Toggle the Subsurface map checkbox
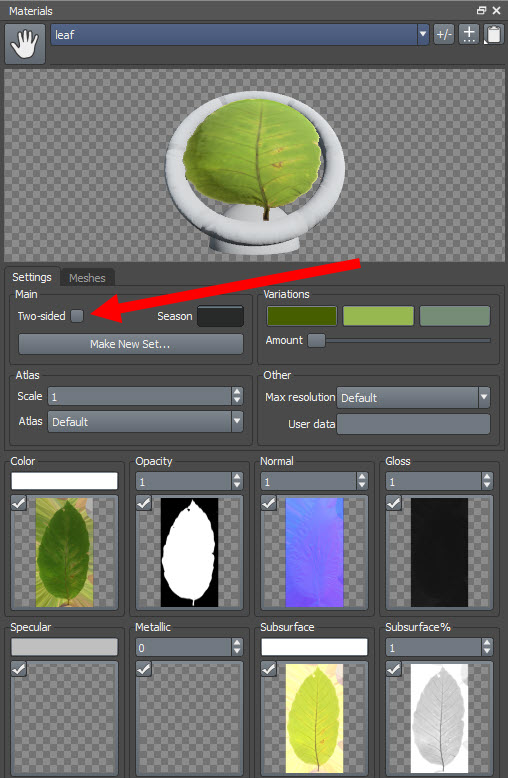 pyautogui.click(x=268, y=669)
